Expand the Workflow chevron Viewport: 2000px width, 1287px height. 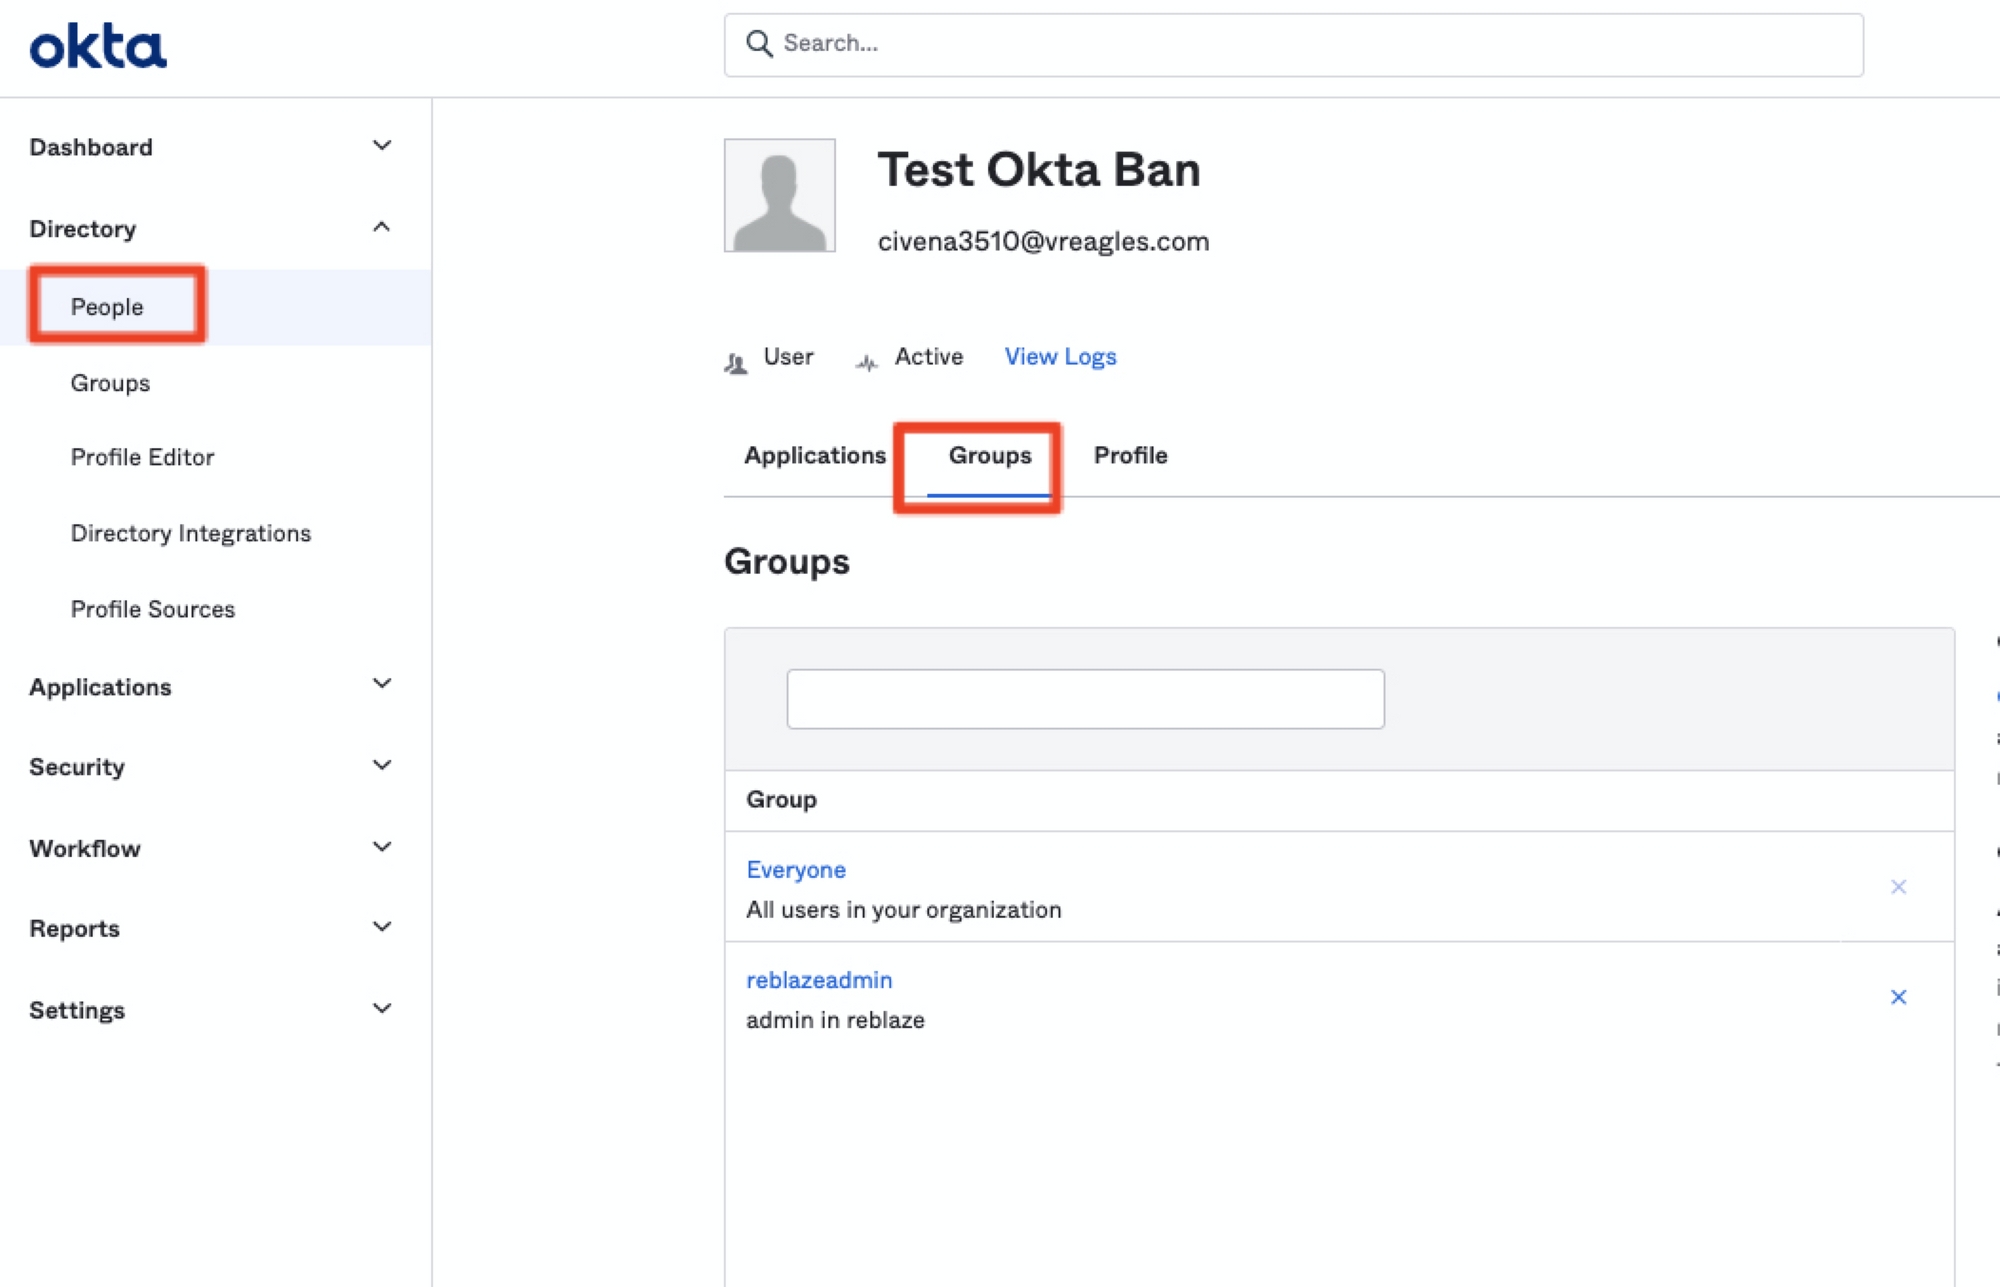pos(381,847)
